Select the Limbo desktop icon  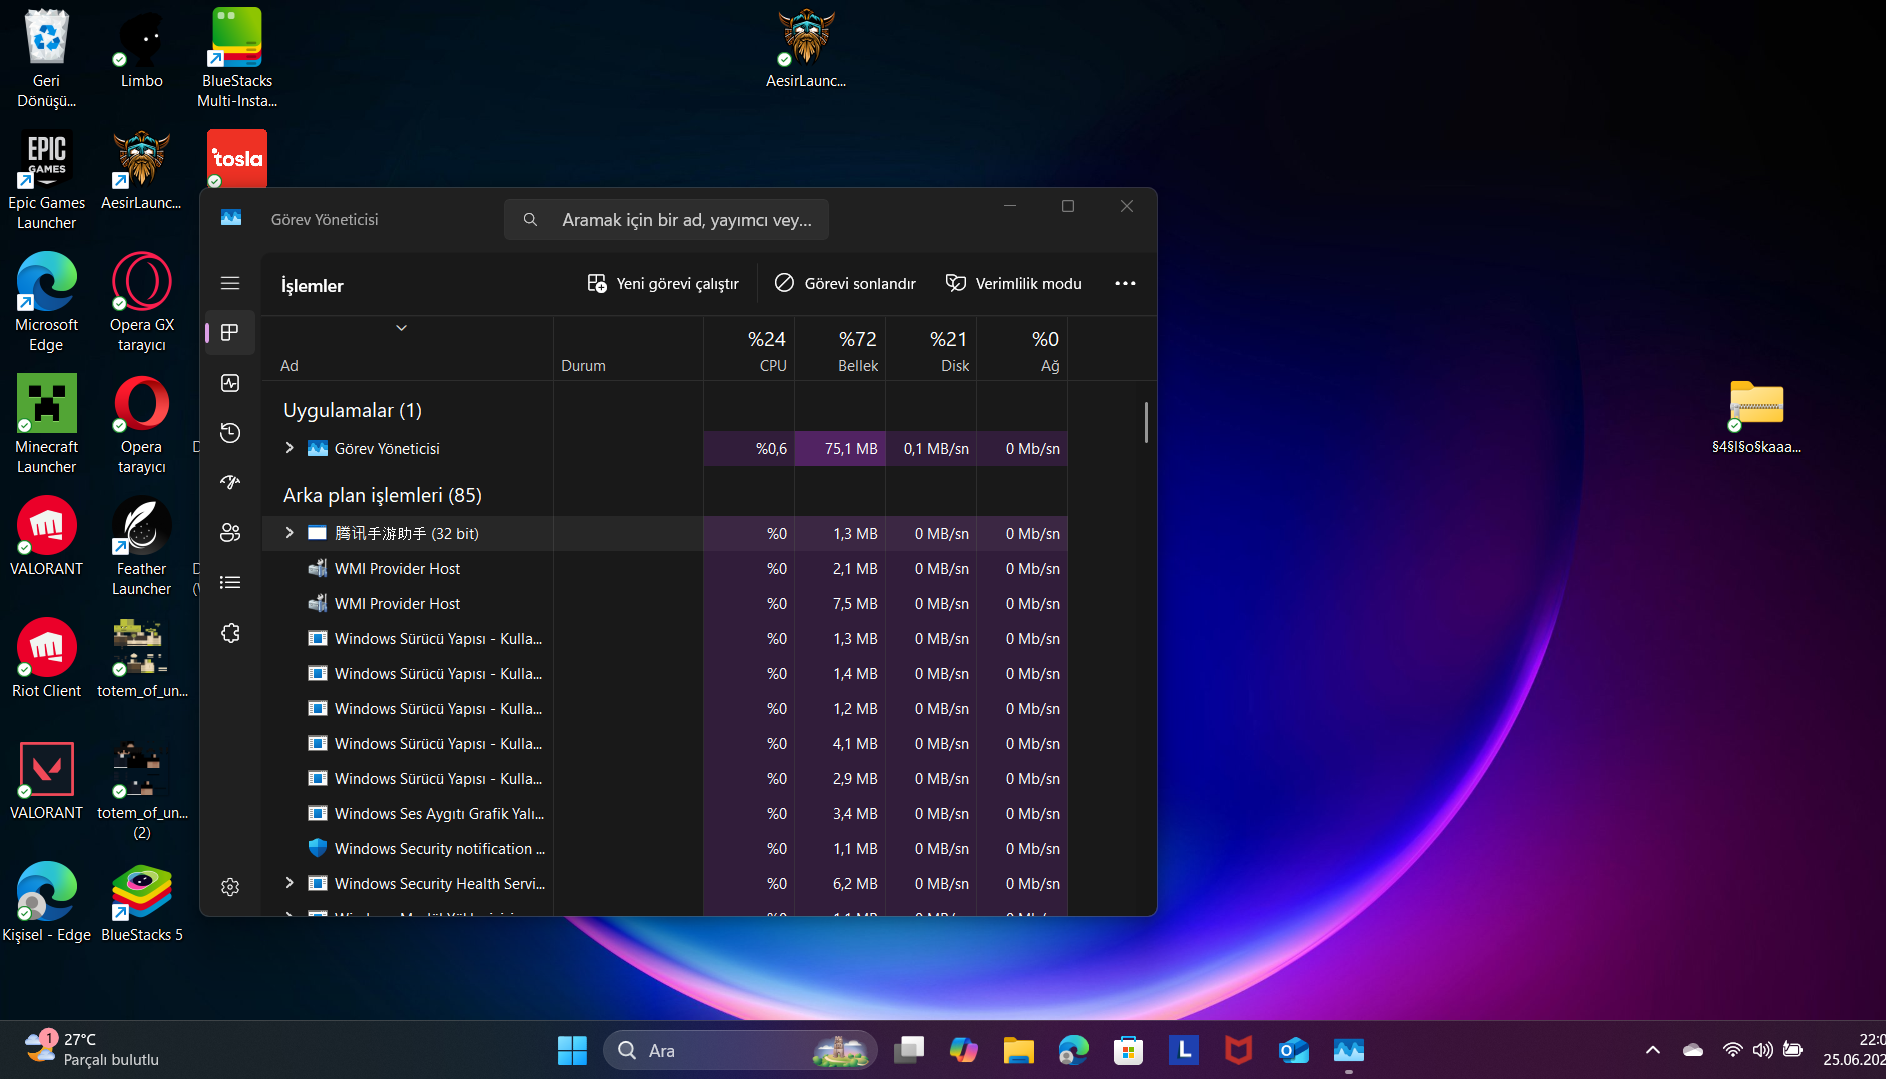142,50
